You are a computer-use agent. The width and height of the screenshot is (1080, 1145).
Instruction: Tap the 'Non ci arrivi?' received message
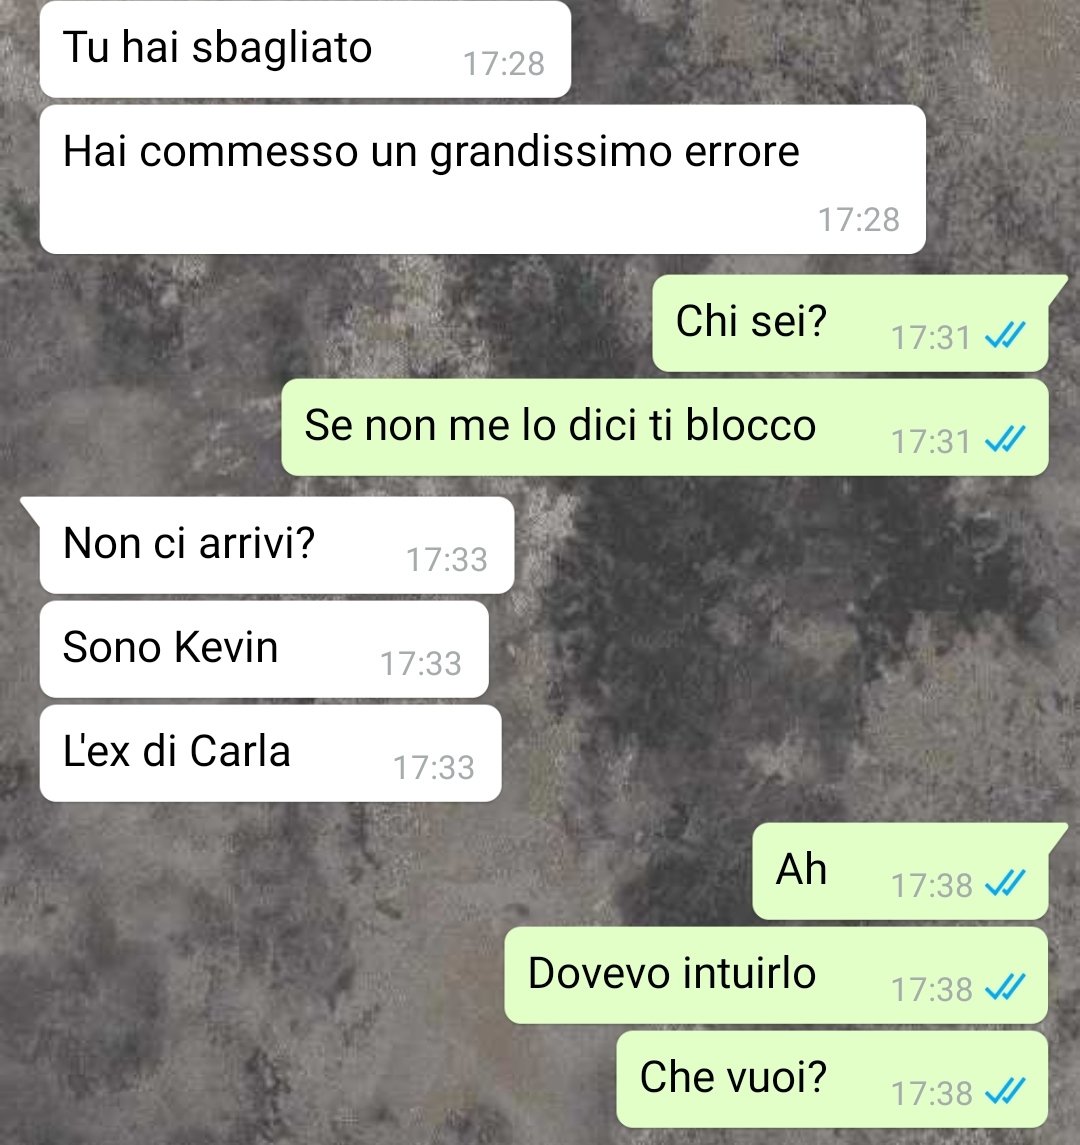coord(277,545)
